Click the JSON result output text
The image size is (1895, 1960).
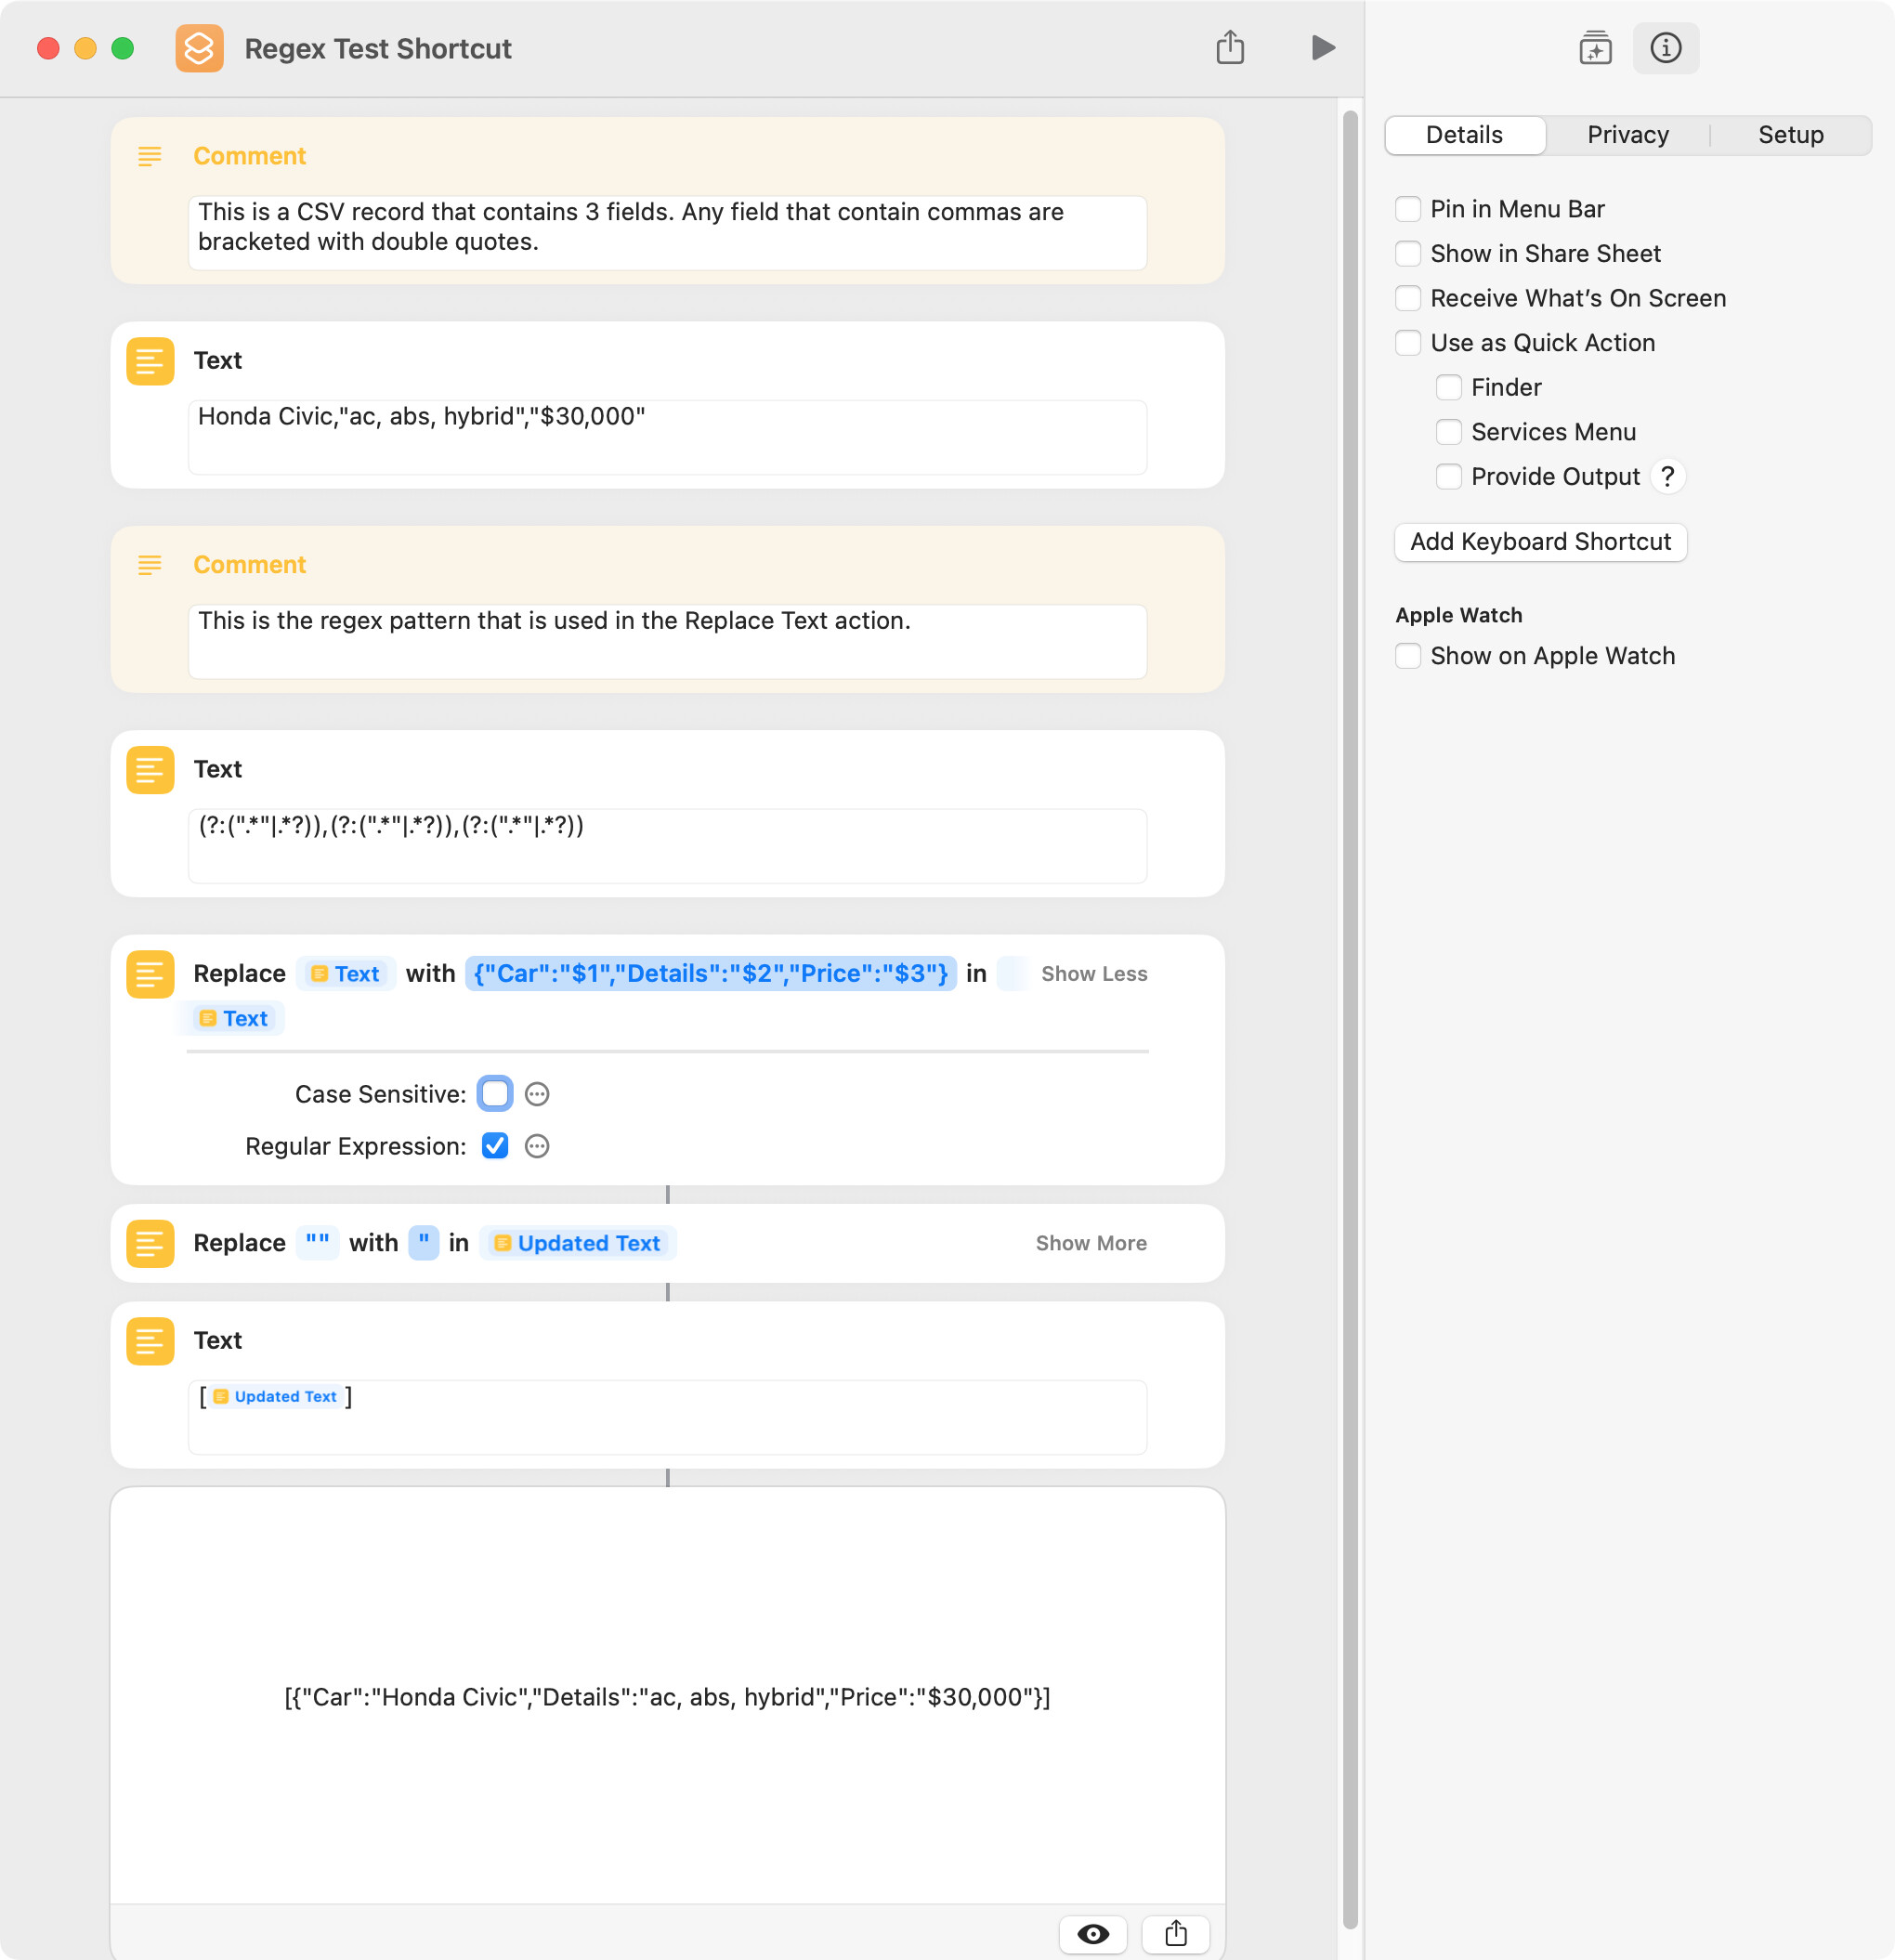[x=667, y=1697]
